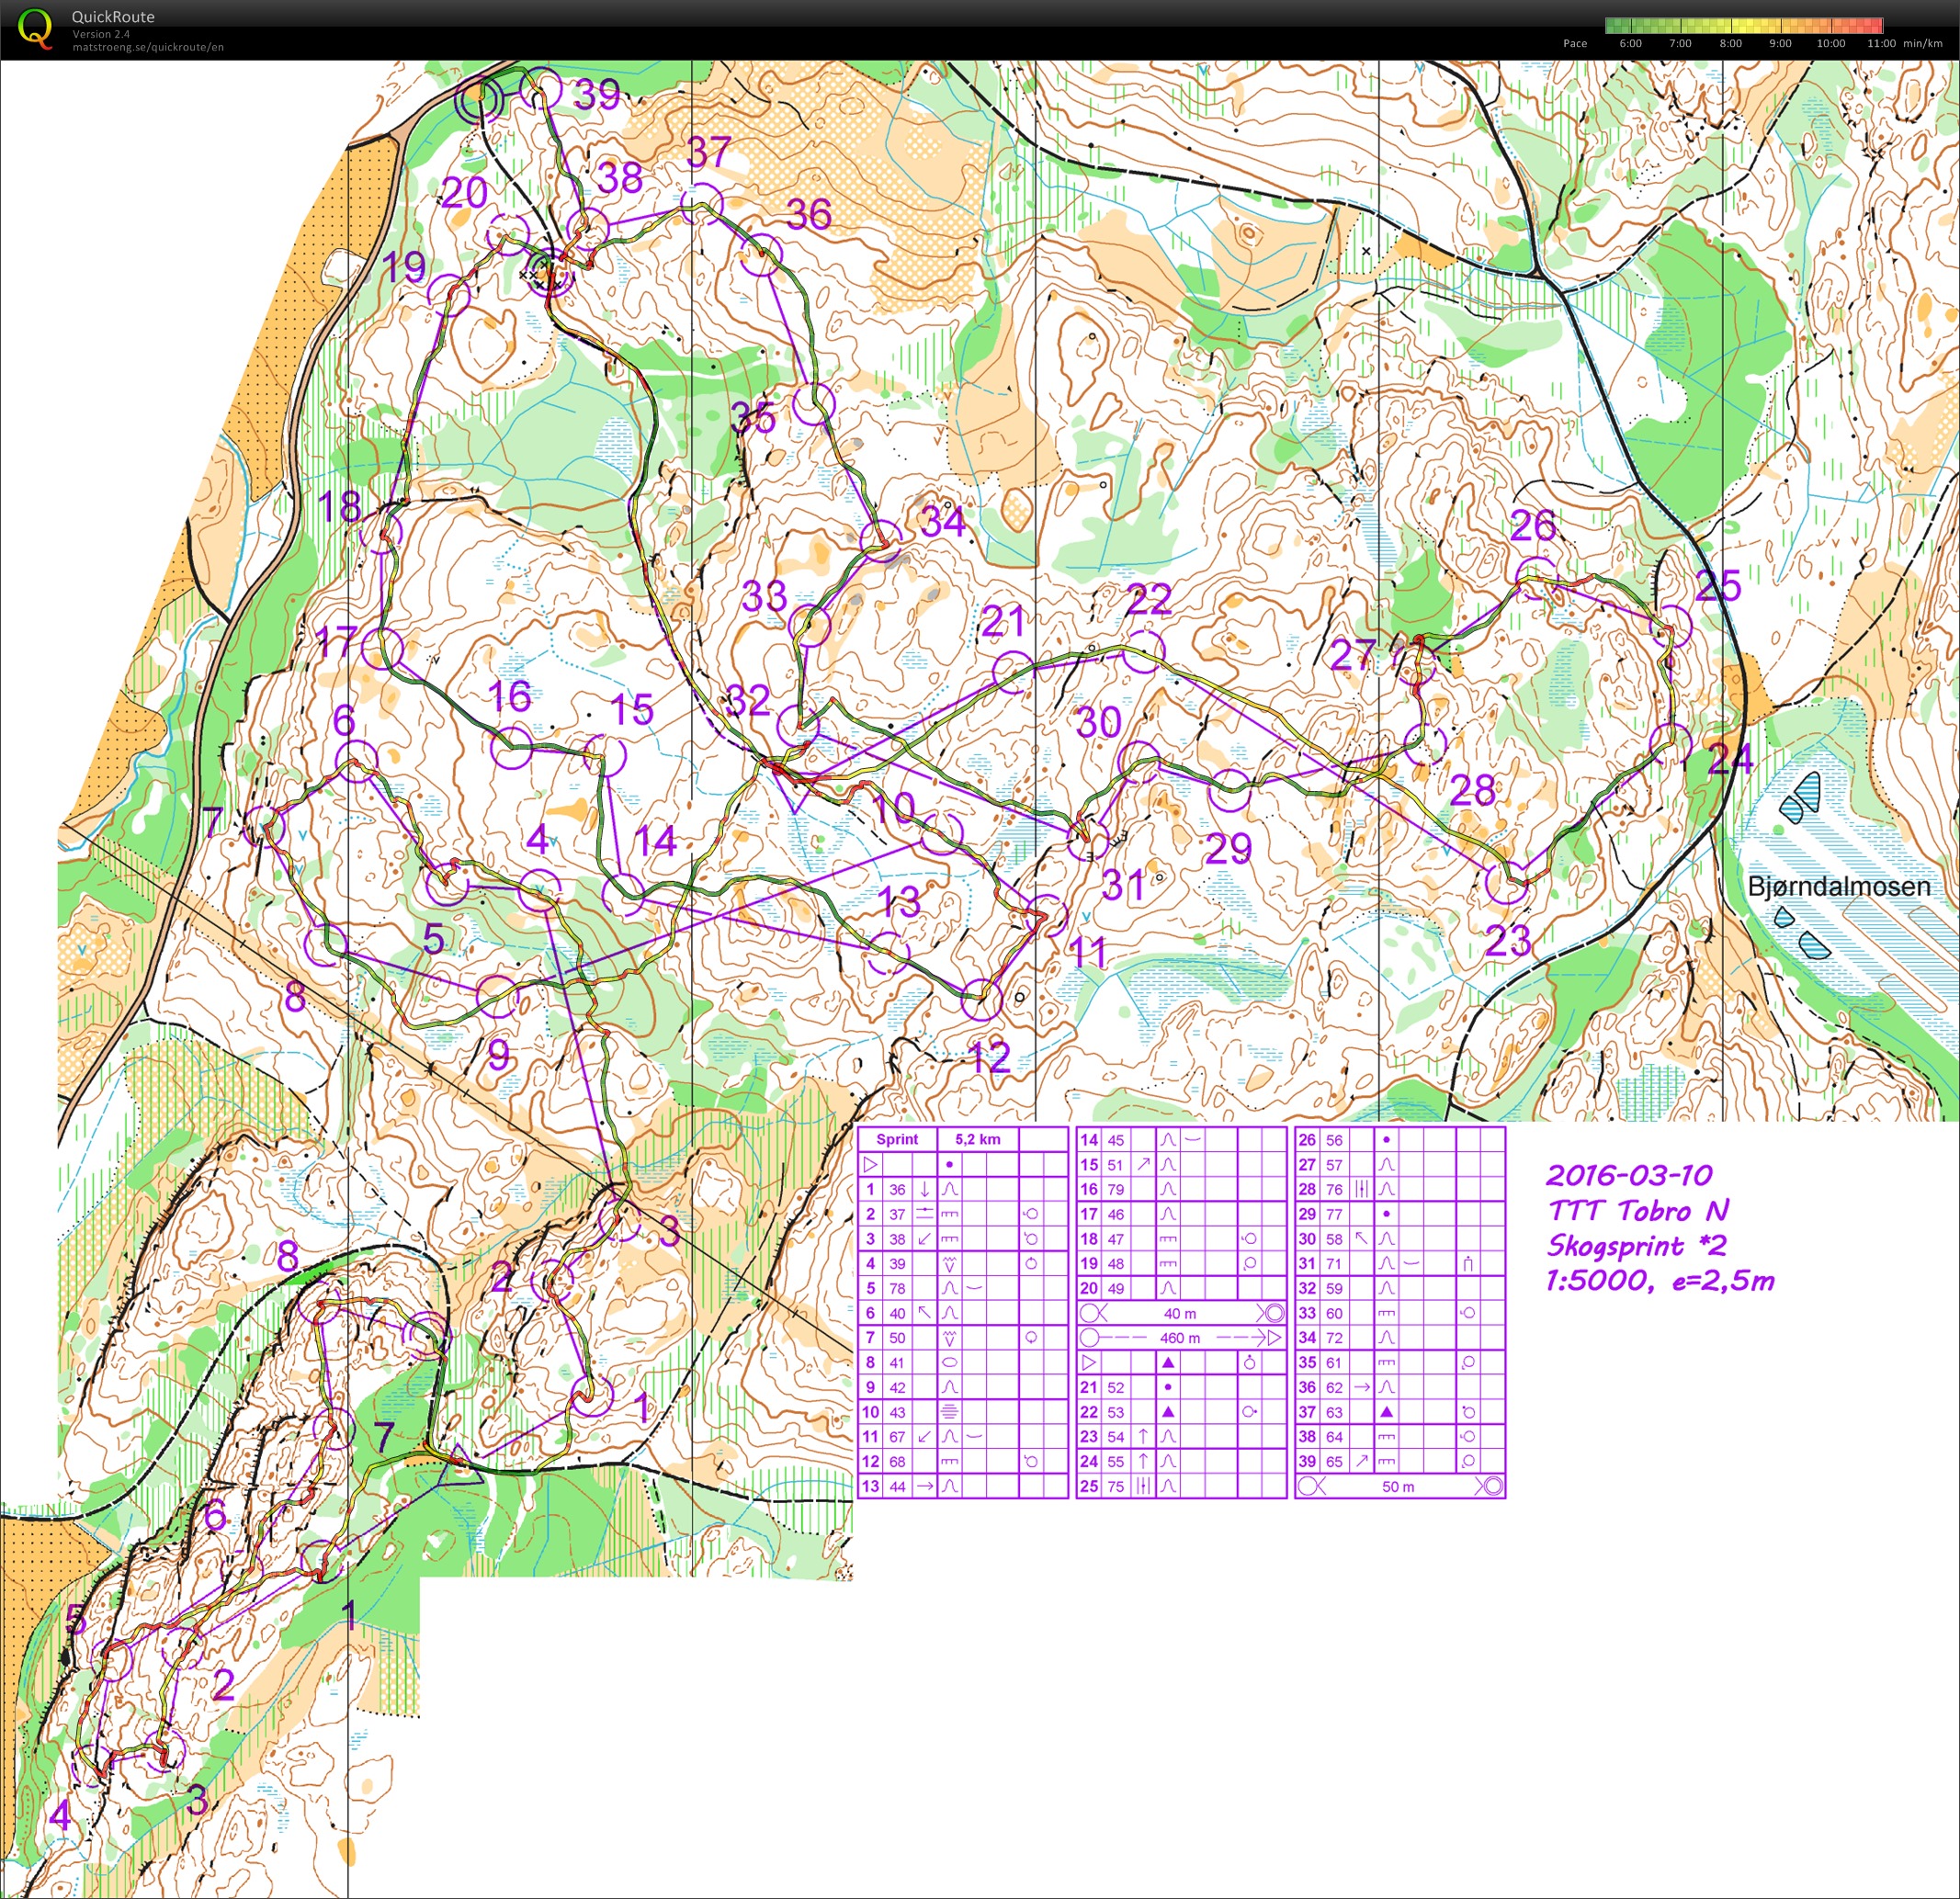1960x1899 pixels.
Task: Click the Version 2.4 text
Action: tap(100, 34)
